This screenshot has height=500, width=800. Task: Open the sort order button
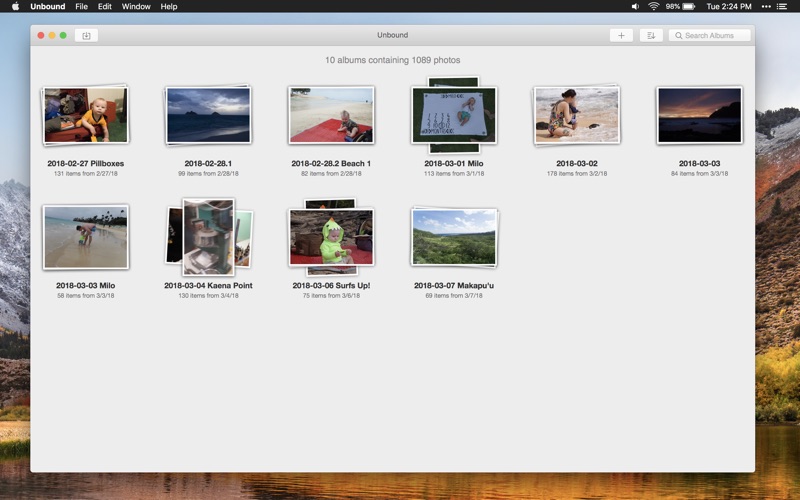click(x=651, y=35)
